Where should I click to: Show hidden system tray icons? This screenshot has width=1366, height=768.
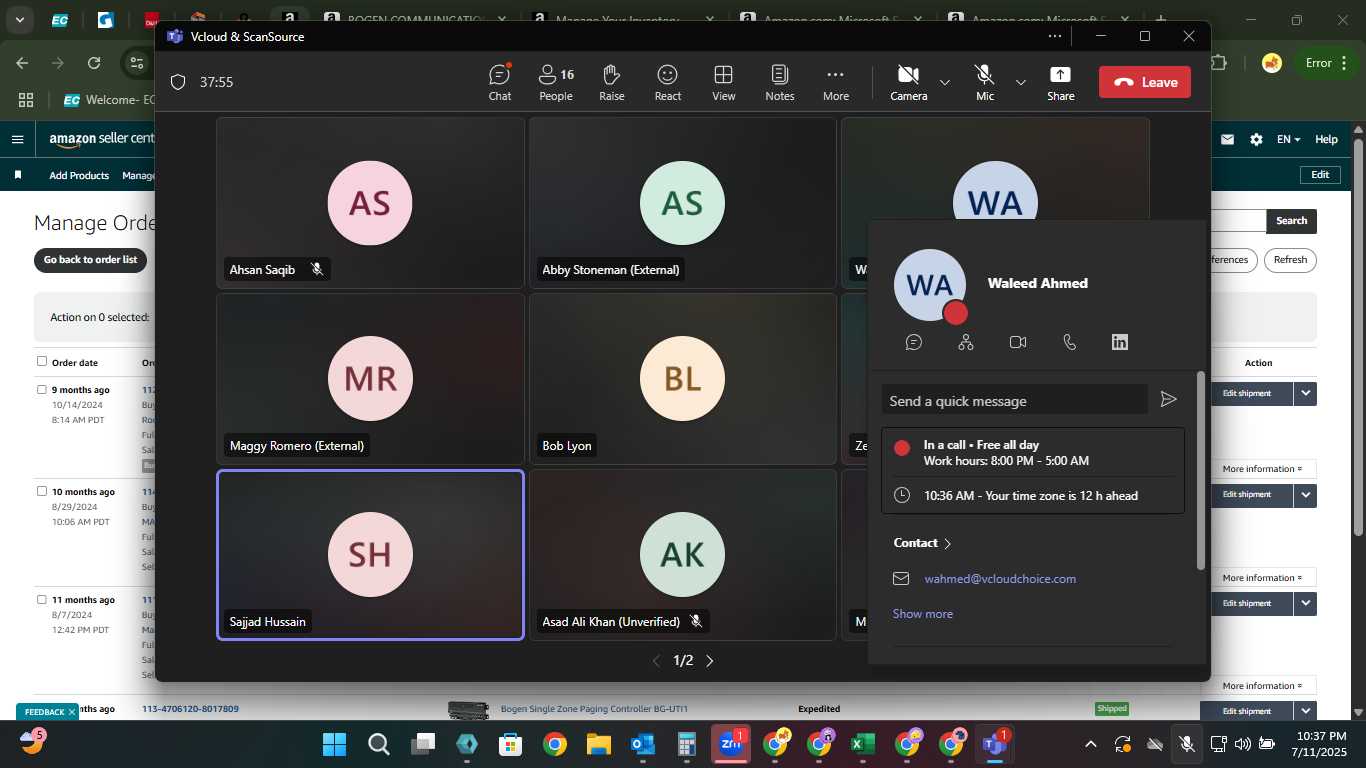tap(1091, 744)
